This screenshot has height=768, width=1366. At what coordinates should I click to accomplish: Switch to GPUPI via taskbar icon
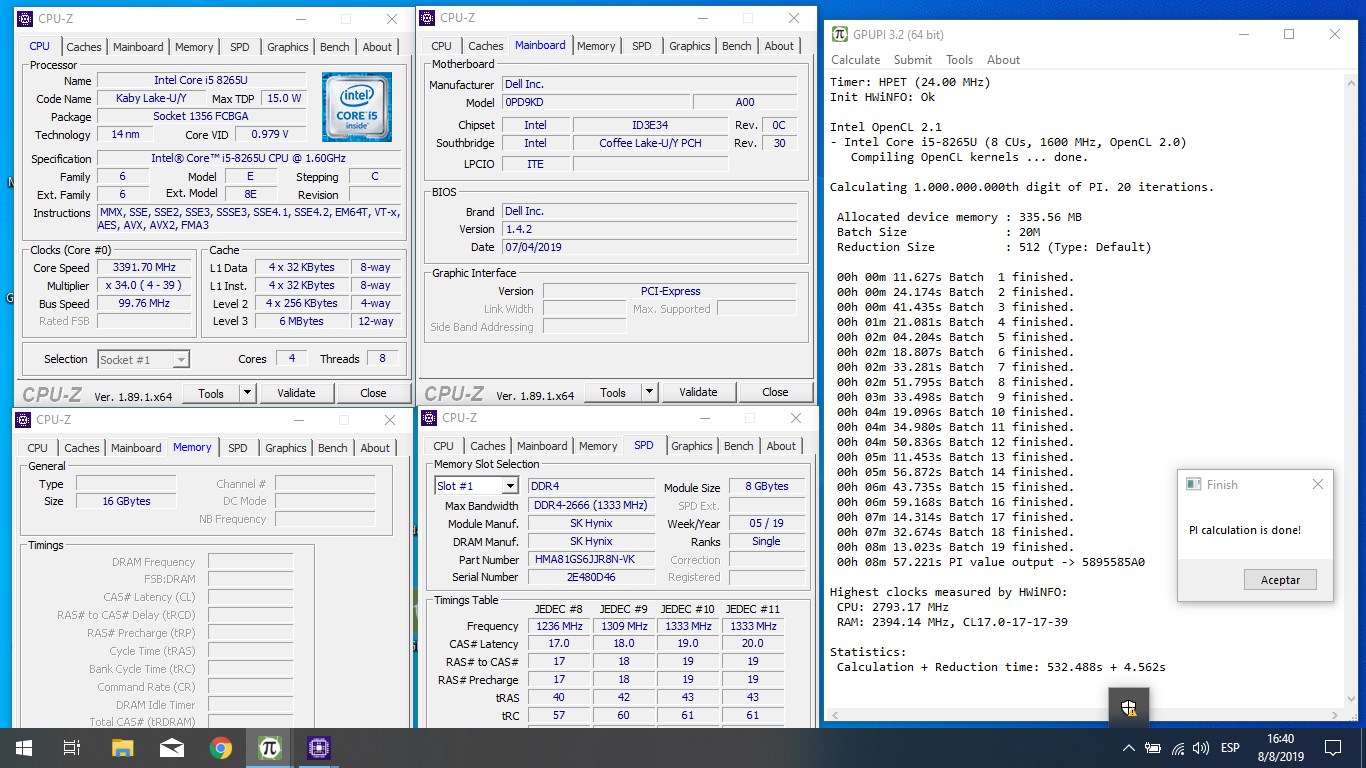[x=269, y=748]
